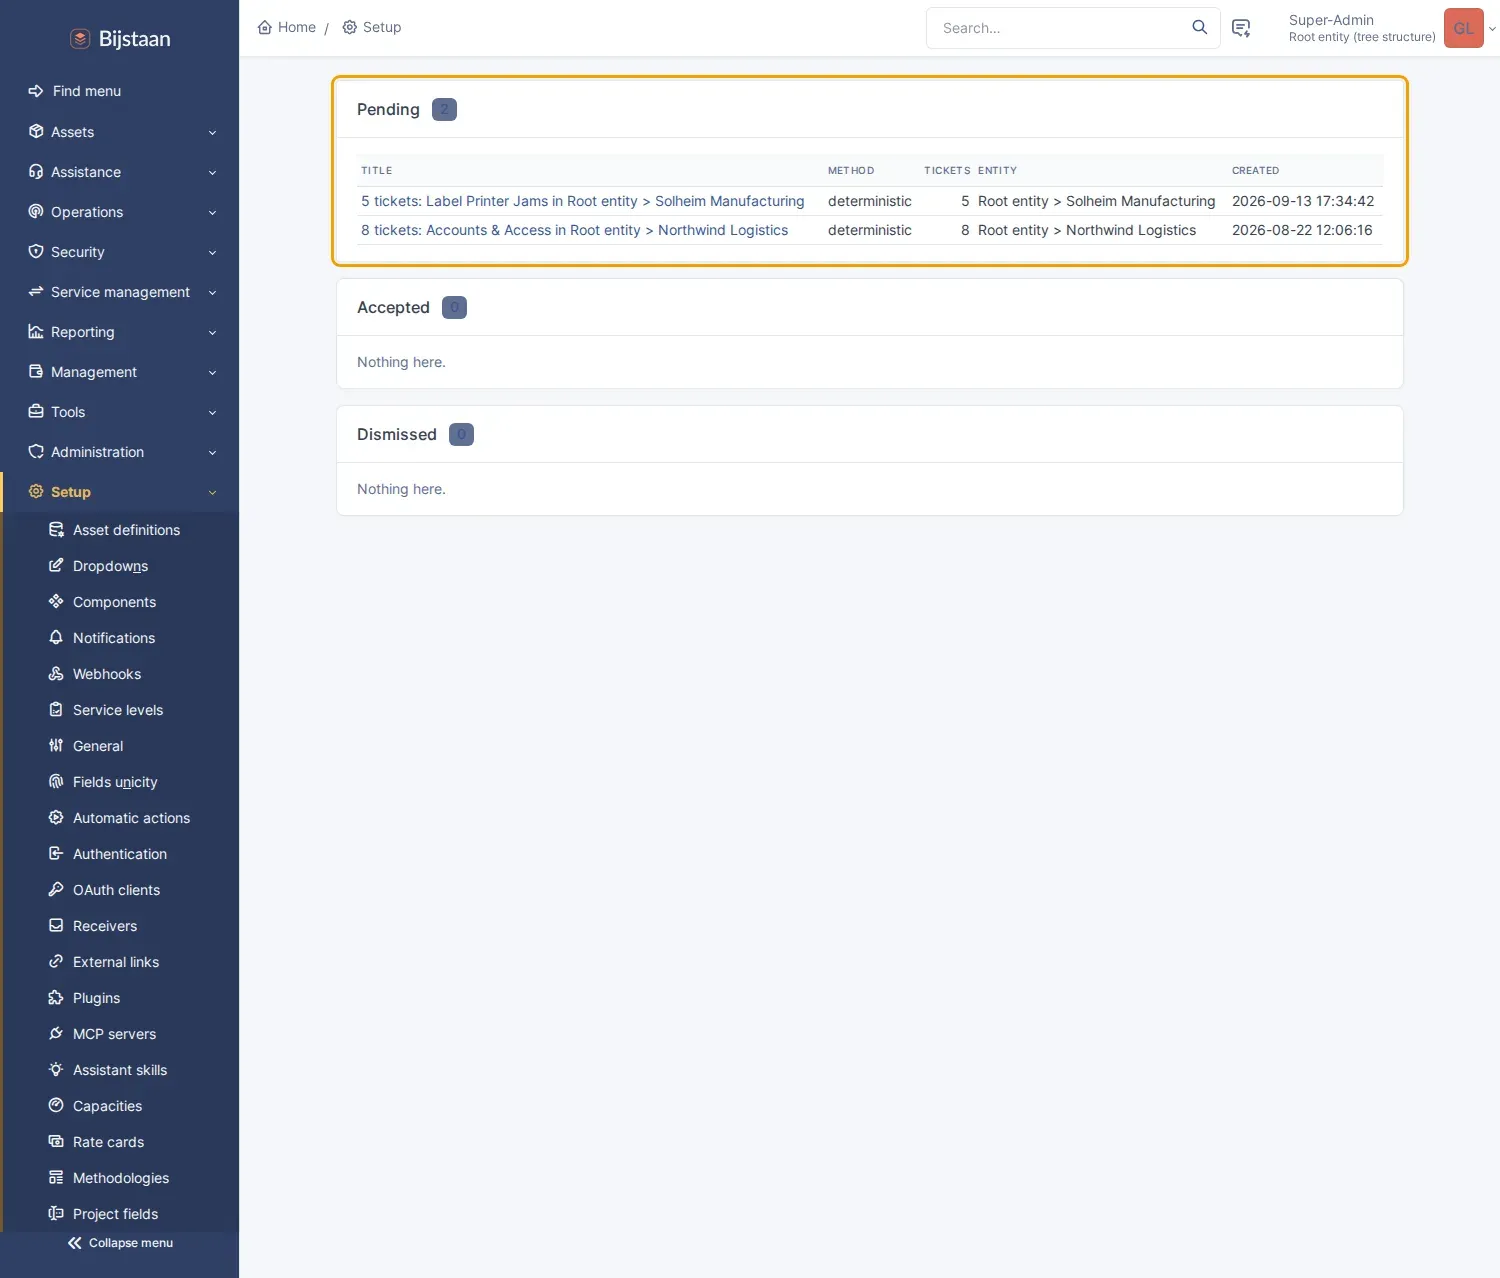The height and width of the screenshot is (1278, 1500).
Task: Click the Dismissed count badge
Action: [x=461, y=434]
